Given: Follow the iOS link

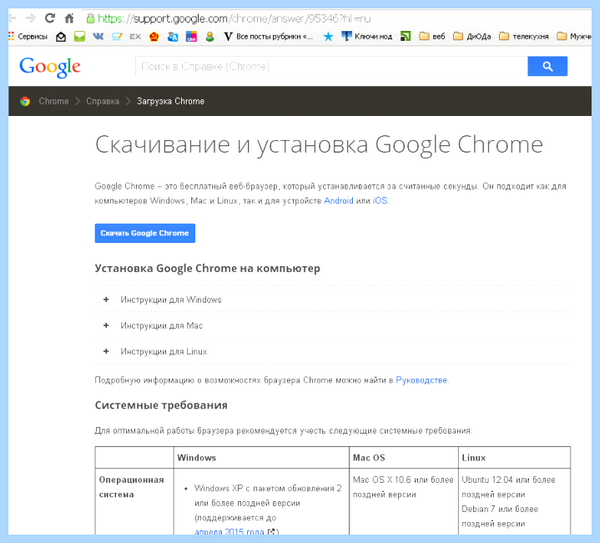Looking at the screenshot, I should click(x=380, y=201).
